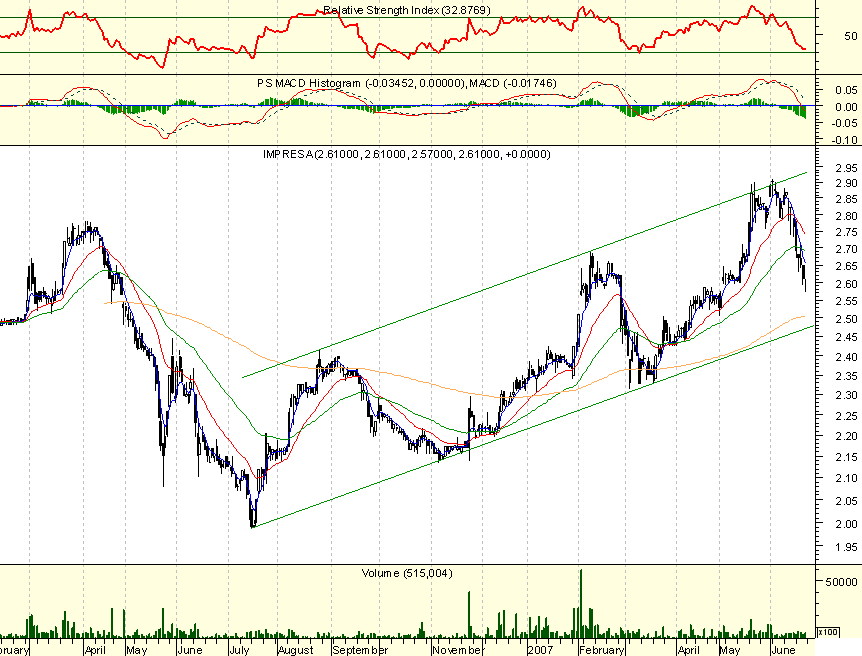The image size is (862, 656).
Task: Select the 50 label on RSI axis
Action: click(x=850, y=36)
